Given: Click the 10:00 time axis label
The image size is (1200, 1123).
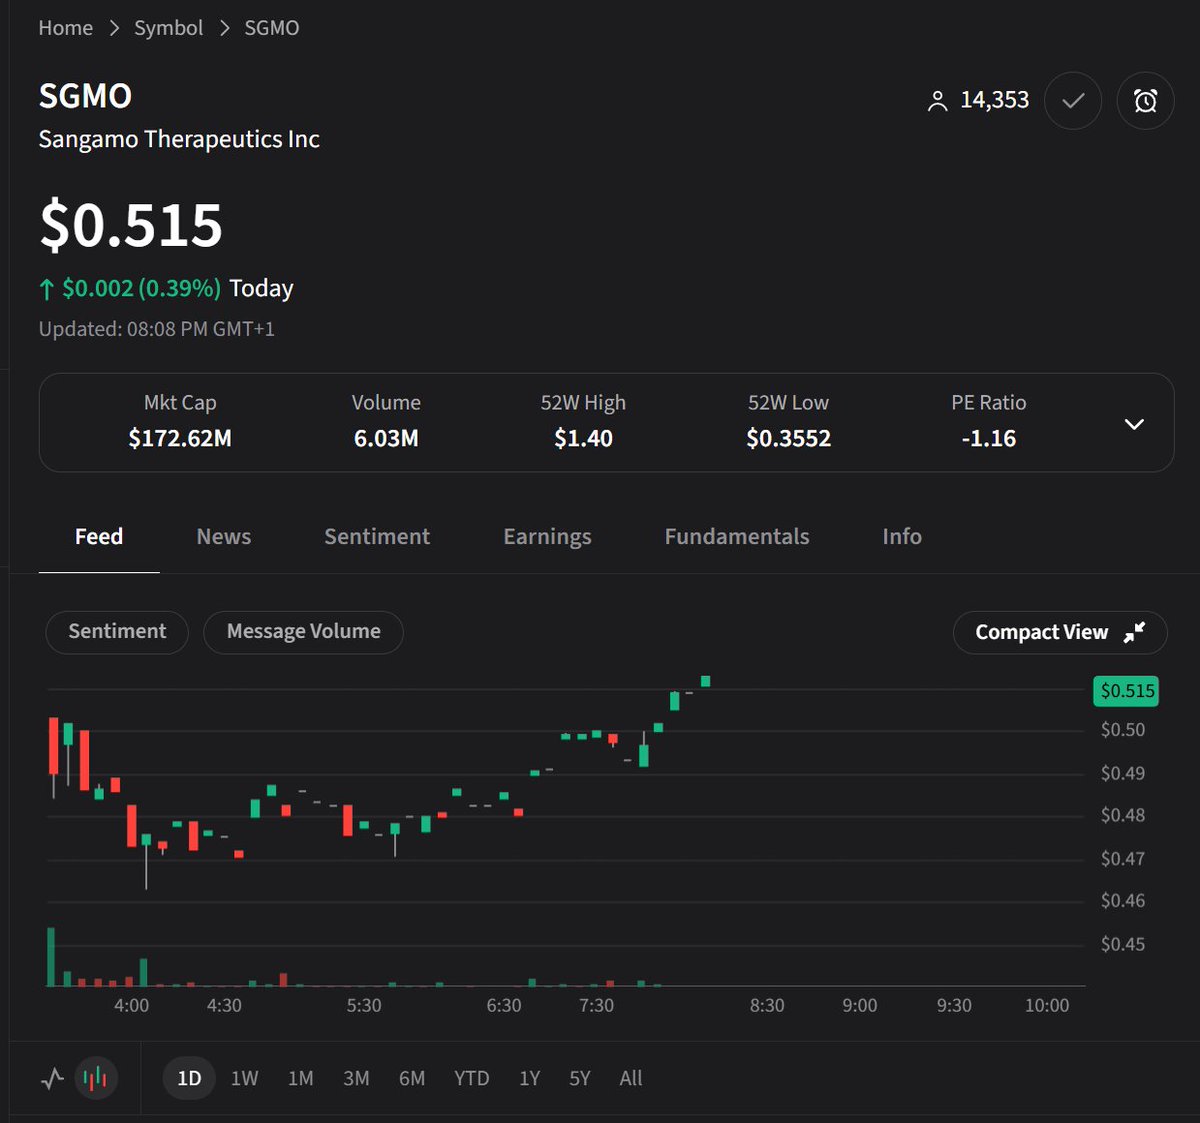Looking at the screenshot, I should point(1047,1005).
